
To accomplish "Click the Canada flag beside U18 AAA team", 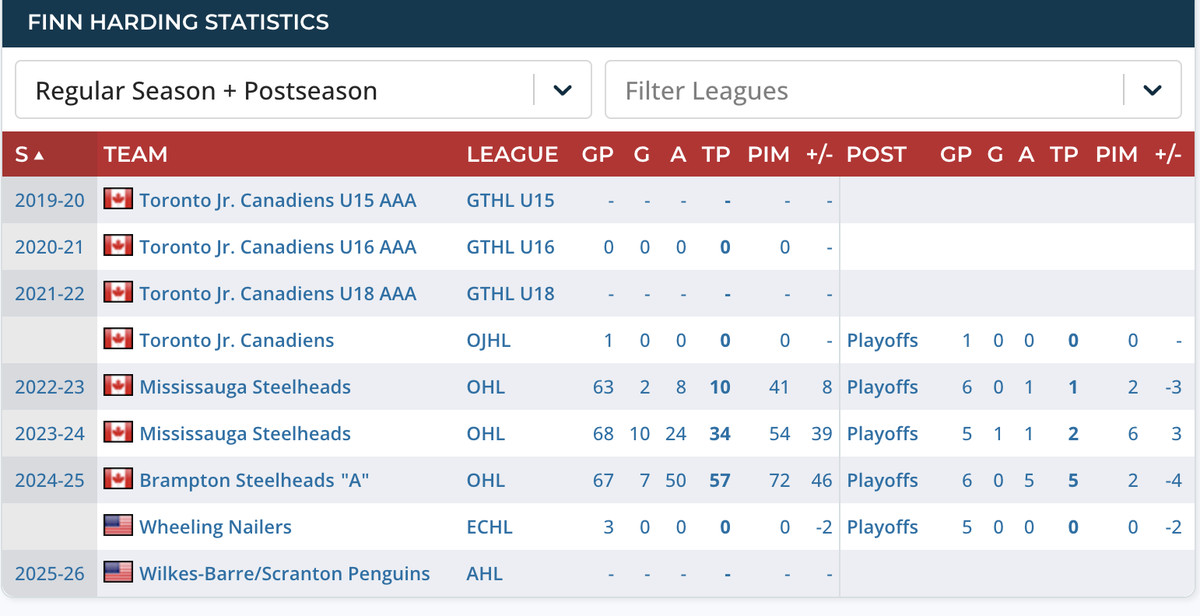I will coord(118,292).
